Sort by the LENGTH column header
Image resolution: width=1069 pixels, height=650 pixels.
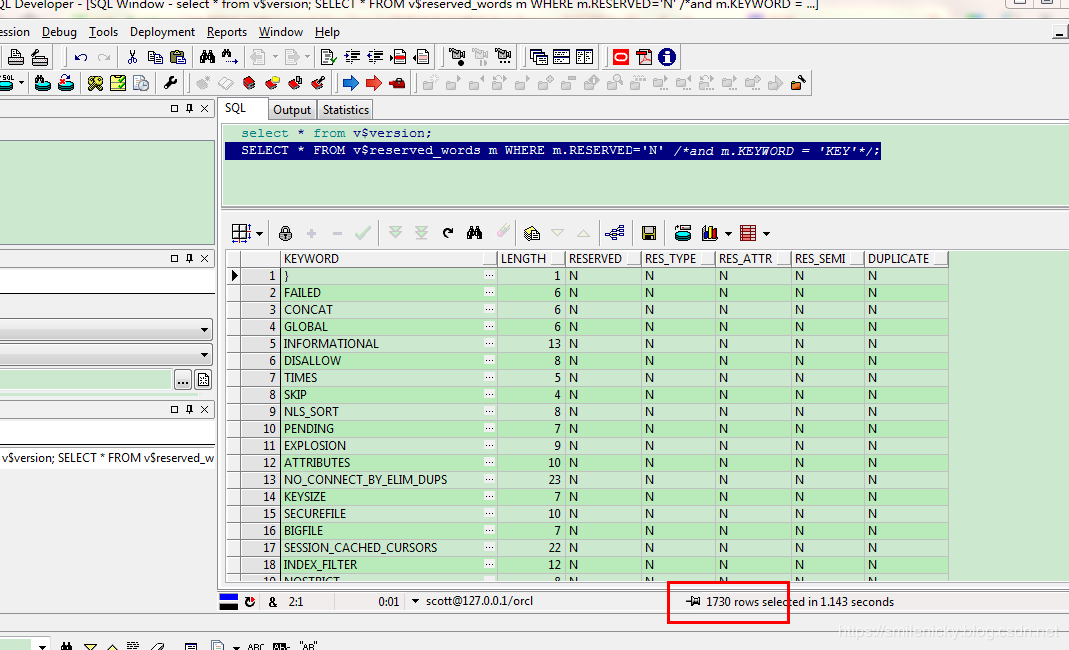(531, 258)
